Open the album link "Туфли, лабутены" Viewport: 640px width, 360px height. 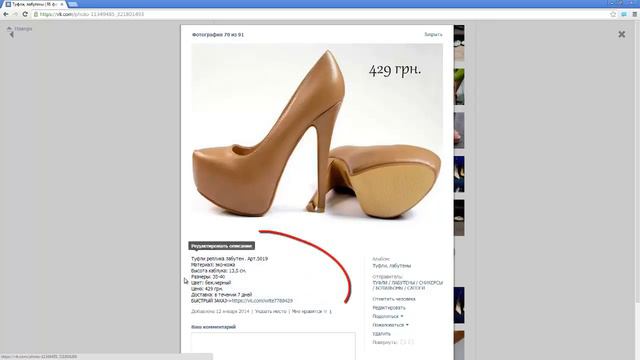[x=391, y=266]
